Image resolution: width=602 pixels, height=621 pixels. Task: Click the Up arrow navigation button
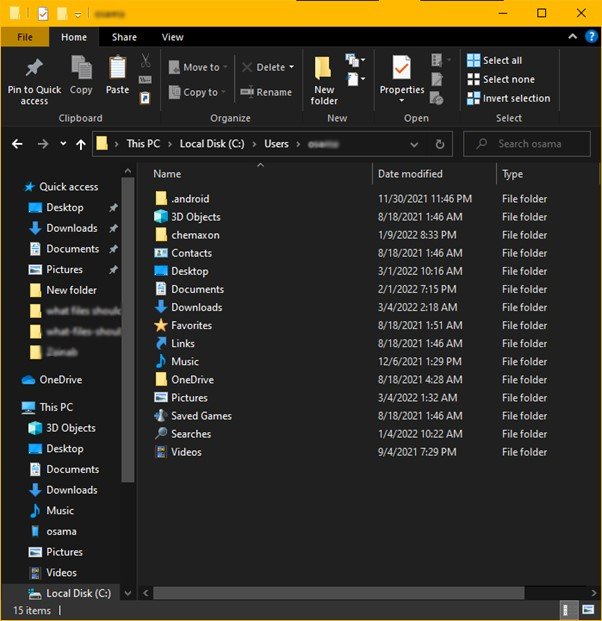coord(80,144)
